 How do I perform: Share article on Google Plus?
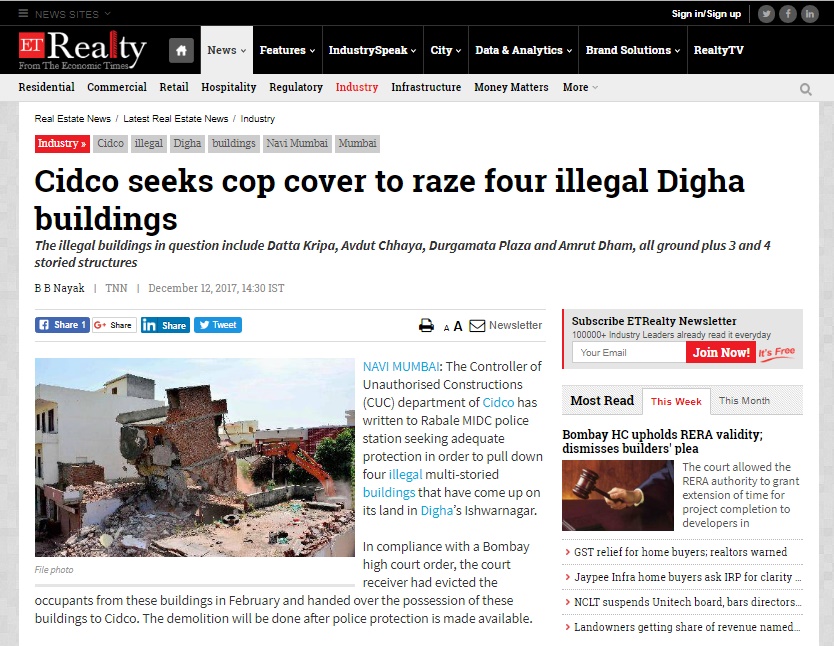click(x=114, y=325)
